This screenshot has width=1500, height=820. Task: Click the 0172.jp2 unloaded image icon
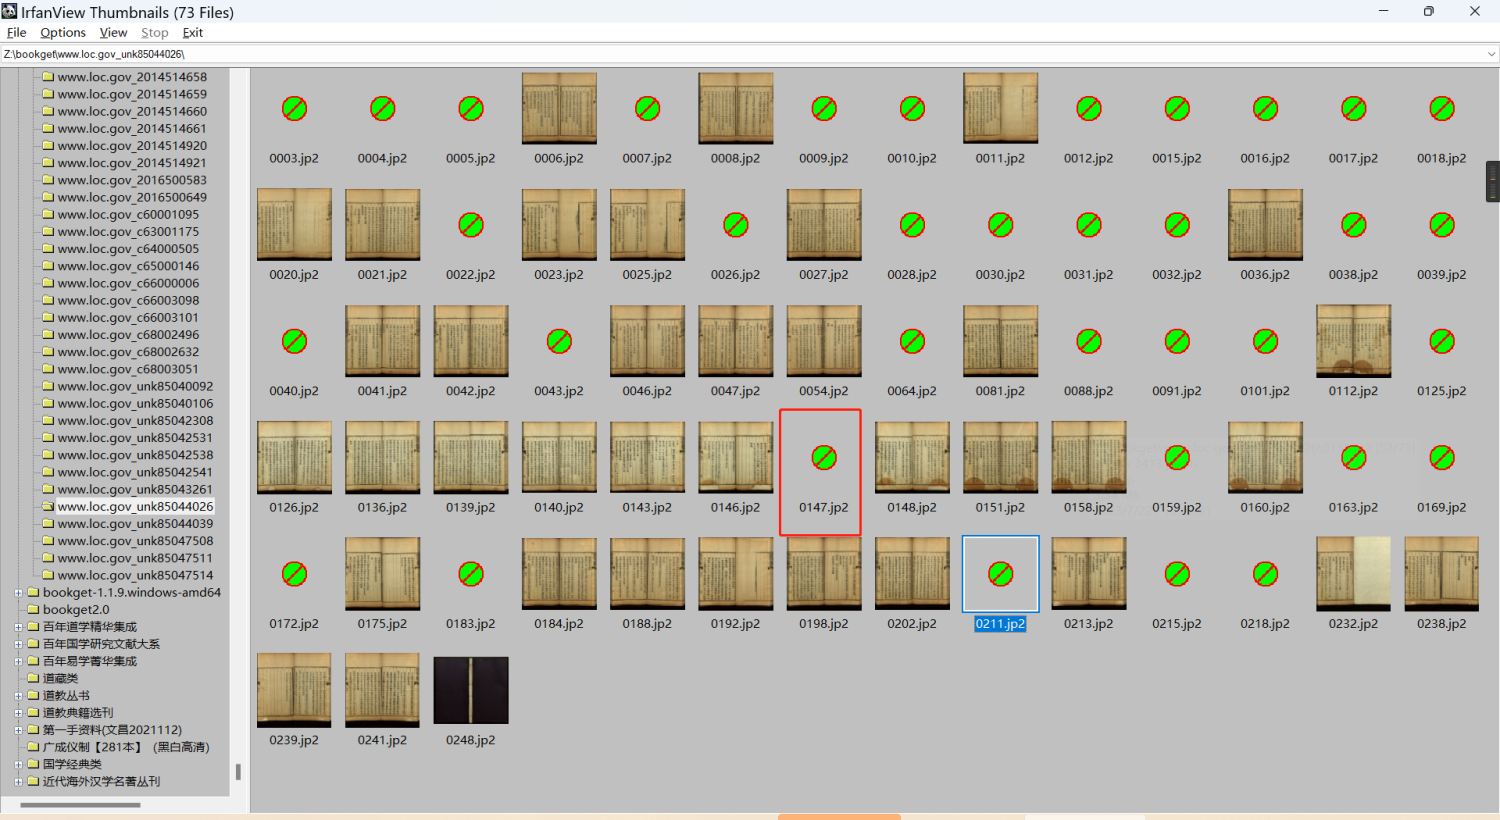294,574
